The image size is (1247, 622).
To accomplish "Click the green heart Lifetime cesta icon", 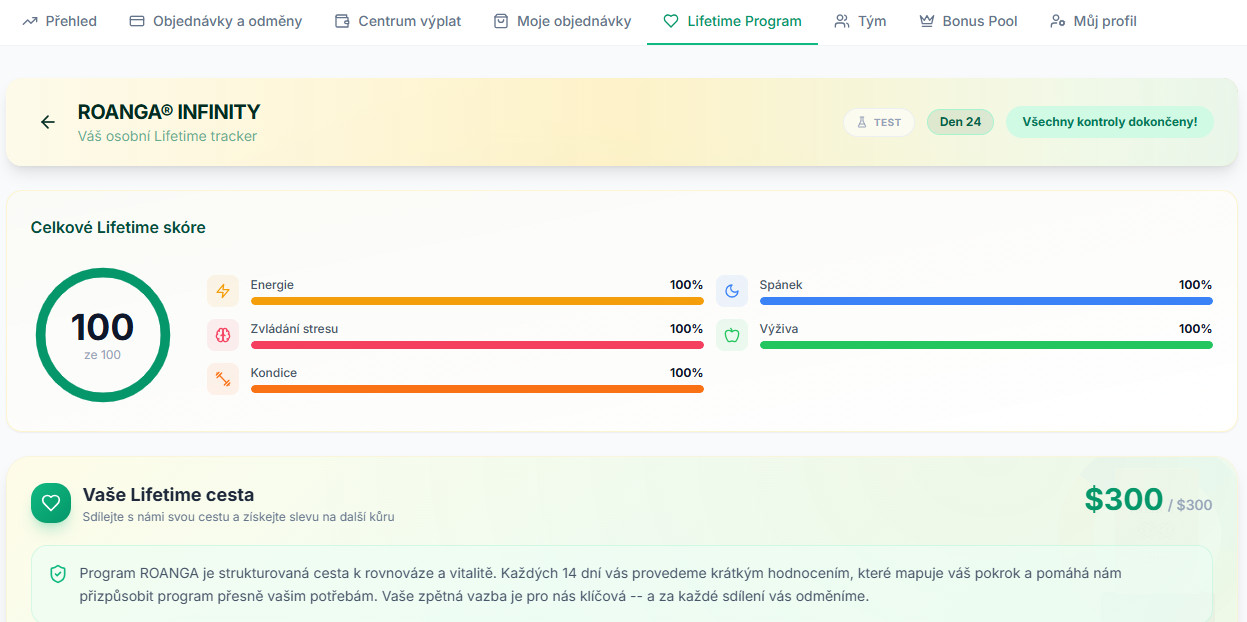I will 51,502.
